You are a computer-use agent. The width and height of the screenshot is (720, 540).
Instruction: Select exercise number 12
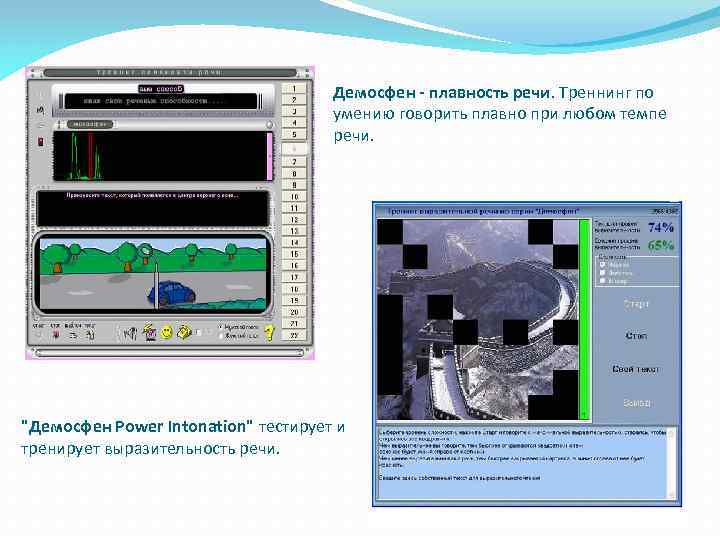point(294,219)
